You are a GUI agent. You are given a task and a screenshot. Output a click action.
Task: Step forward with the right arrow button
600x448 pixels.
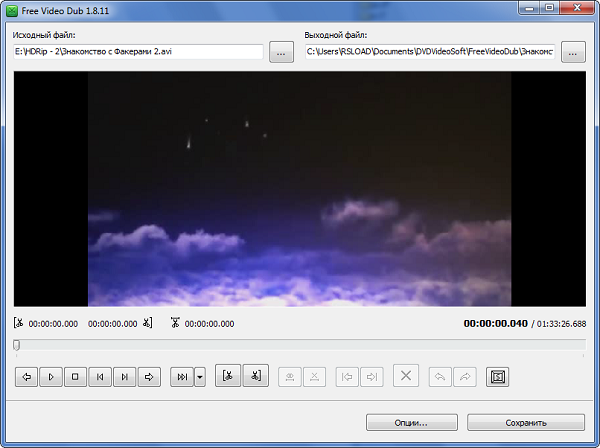point(149,377)
